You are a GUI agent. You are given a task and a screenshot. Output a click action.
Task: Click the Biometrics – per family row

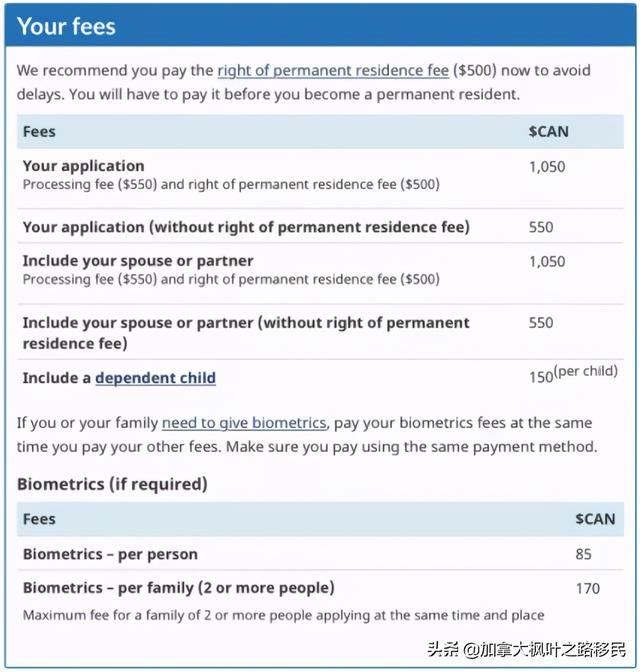pyautogui.click(x=178, y=588)
